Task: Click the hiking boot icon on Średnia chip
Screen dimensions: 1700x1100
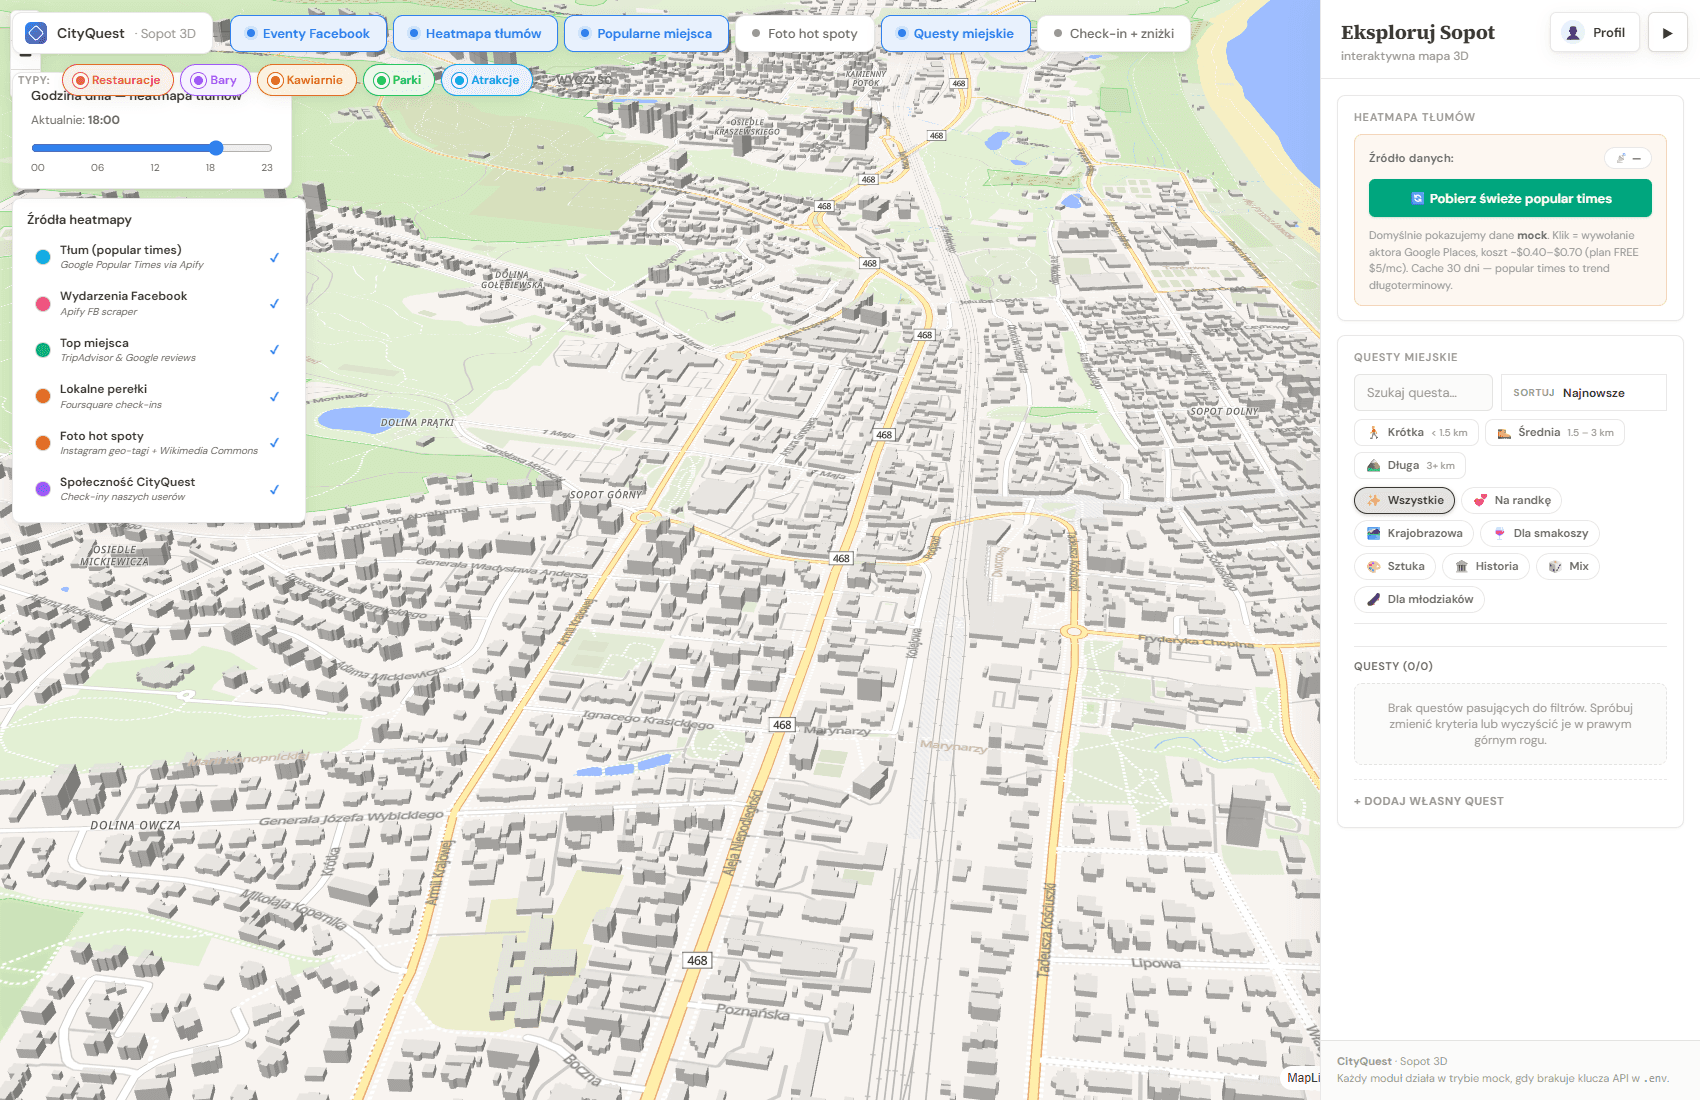Action: pyautogui.click(x=1504, y=432)
